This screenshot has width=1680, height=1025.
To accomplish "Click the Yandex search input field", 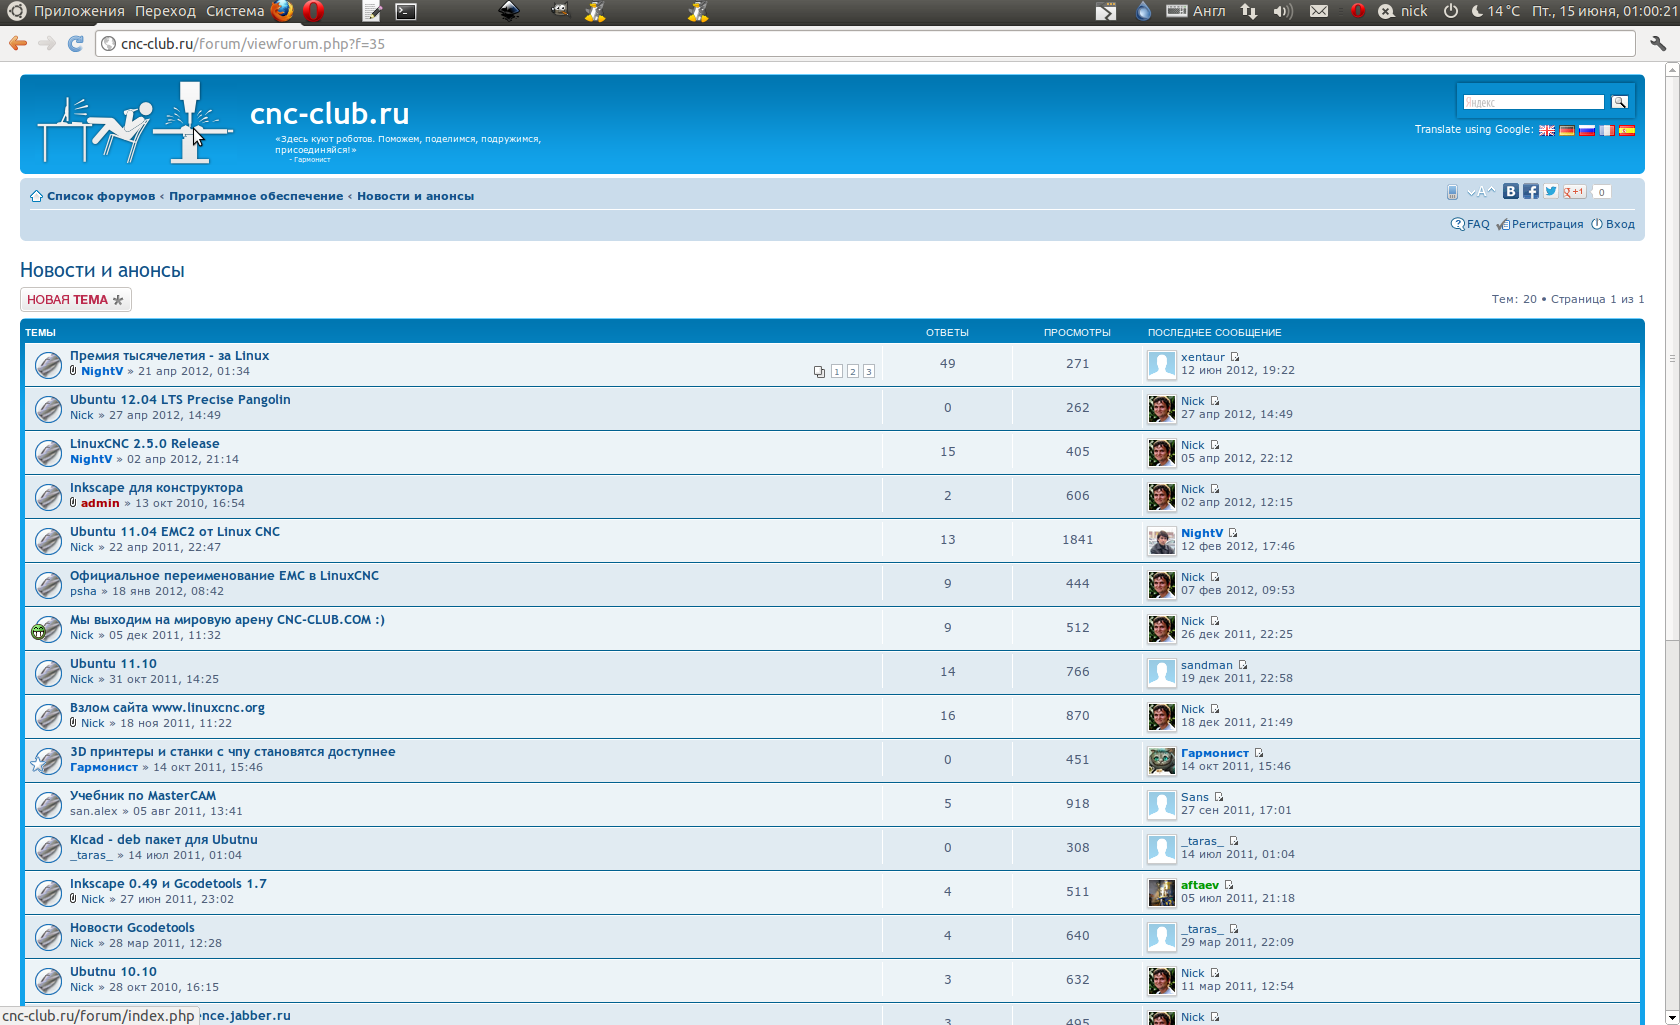I will tap(1534, 102).
